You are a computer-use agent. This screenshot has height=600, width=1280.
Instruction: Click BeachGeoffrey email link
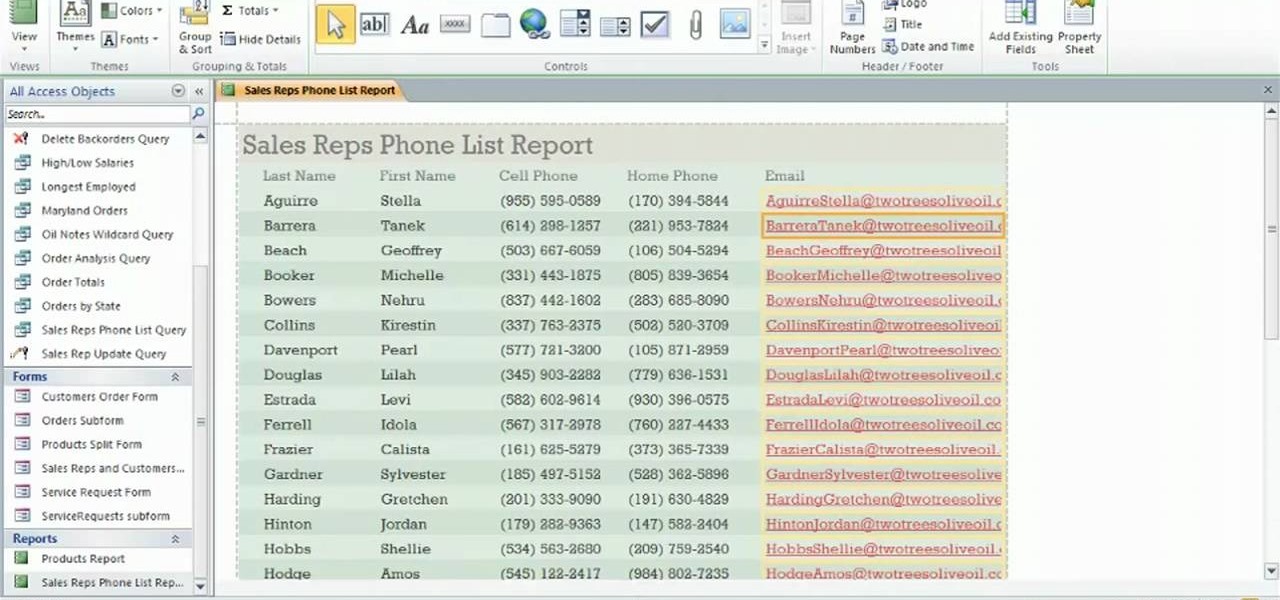click(883, 251)
